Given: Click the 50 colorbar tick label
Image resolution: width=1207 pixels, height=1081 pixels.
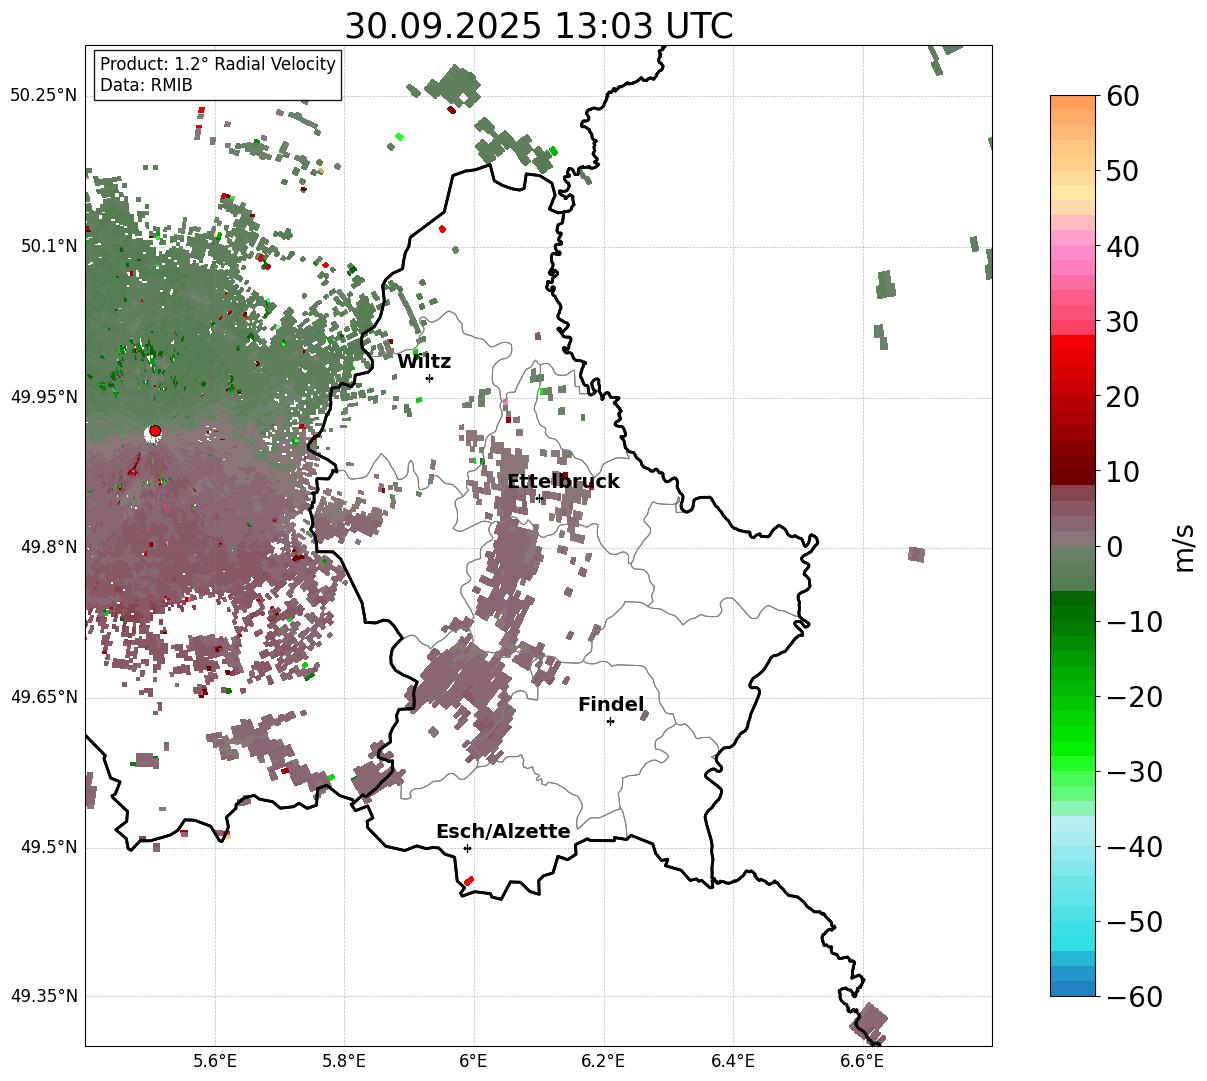Looking at the screenshot, I should pos(1121,171).
